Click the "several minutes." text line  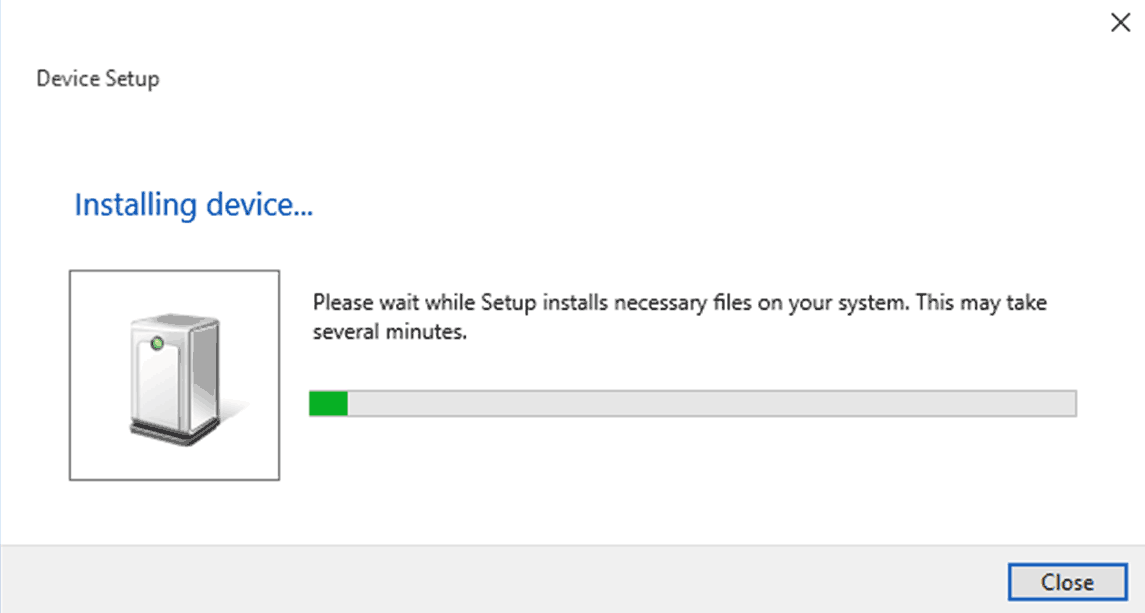tap(390, 332)
